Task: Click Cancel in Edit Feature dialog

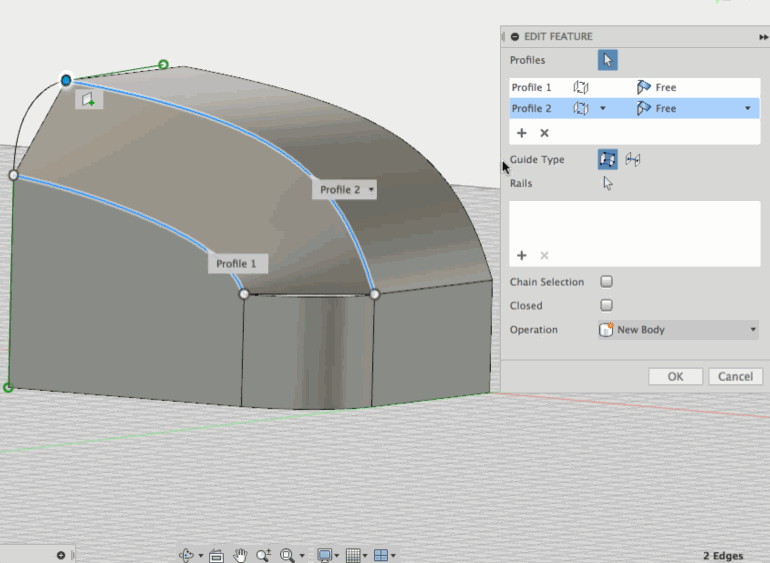Action: pyautogui.click(x=735, y=376)
